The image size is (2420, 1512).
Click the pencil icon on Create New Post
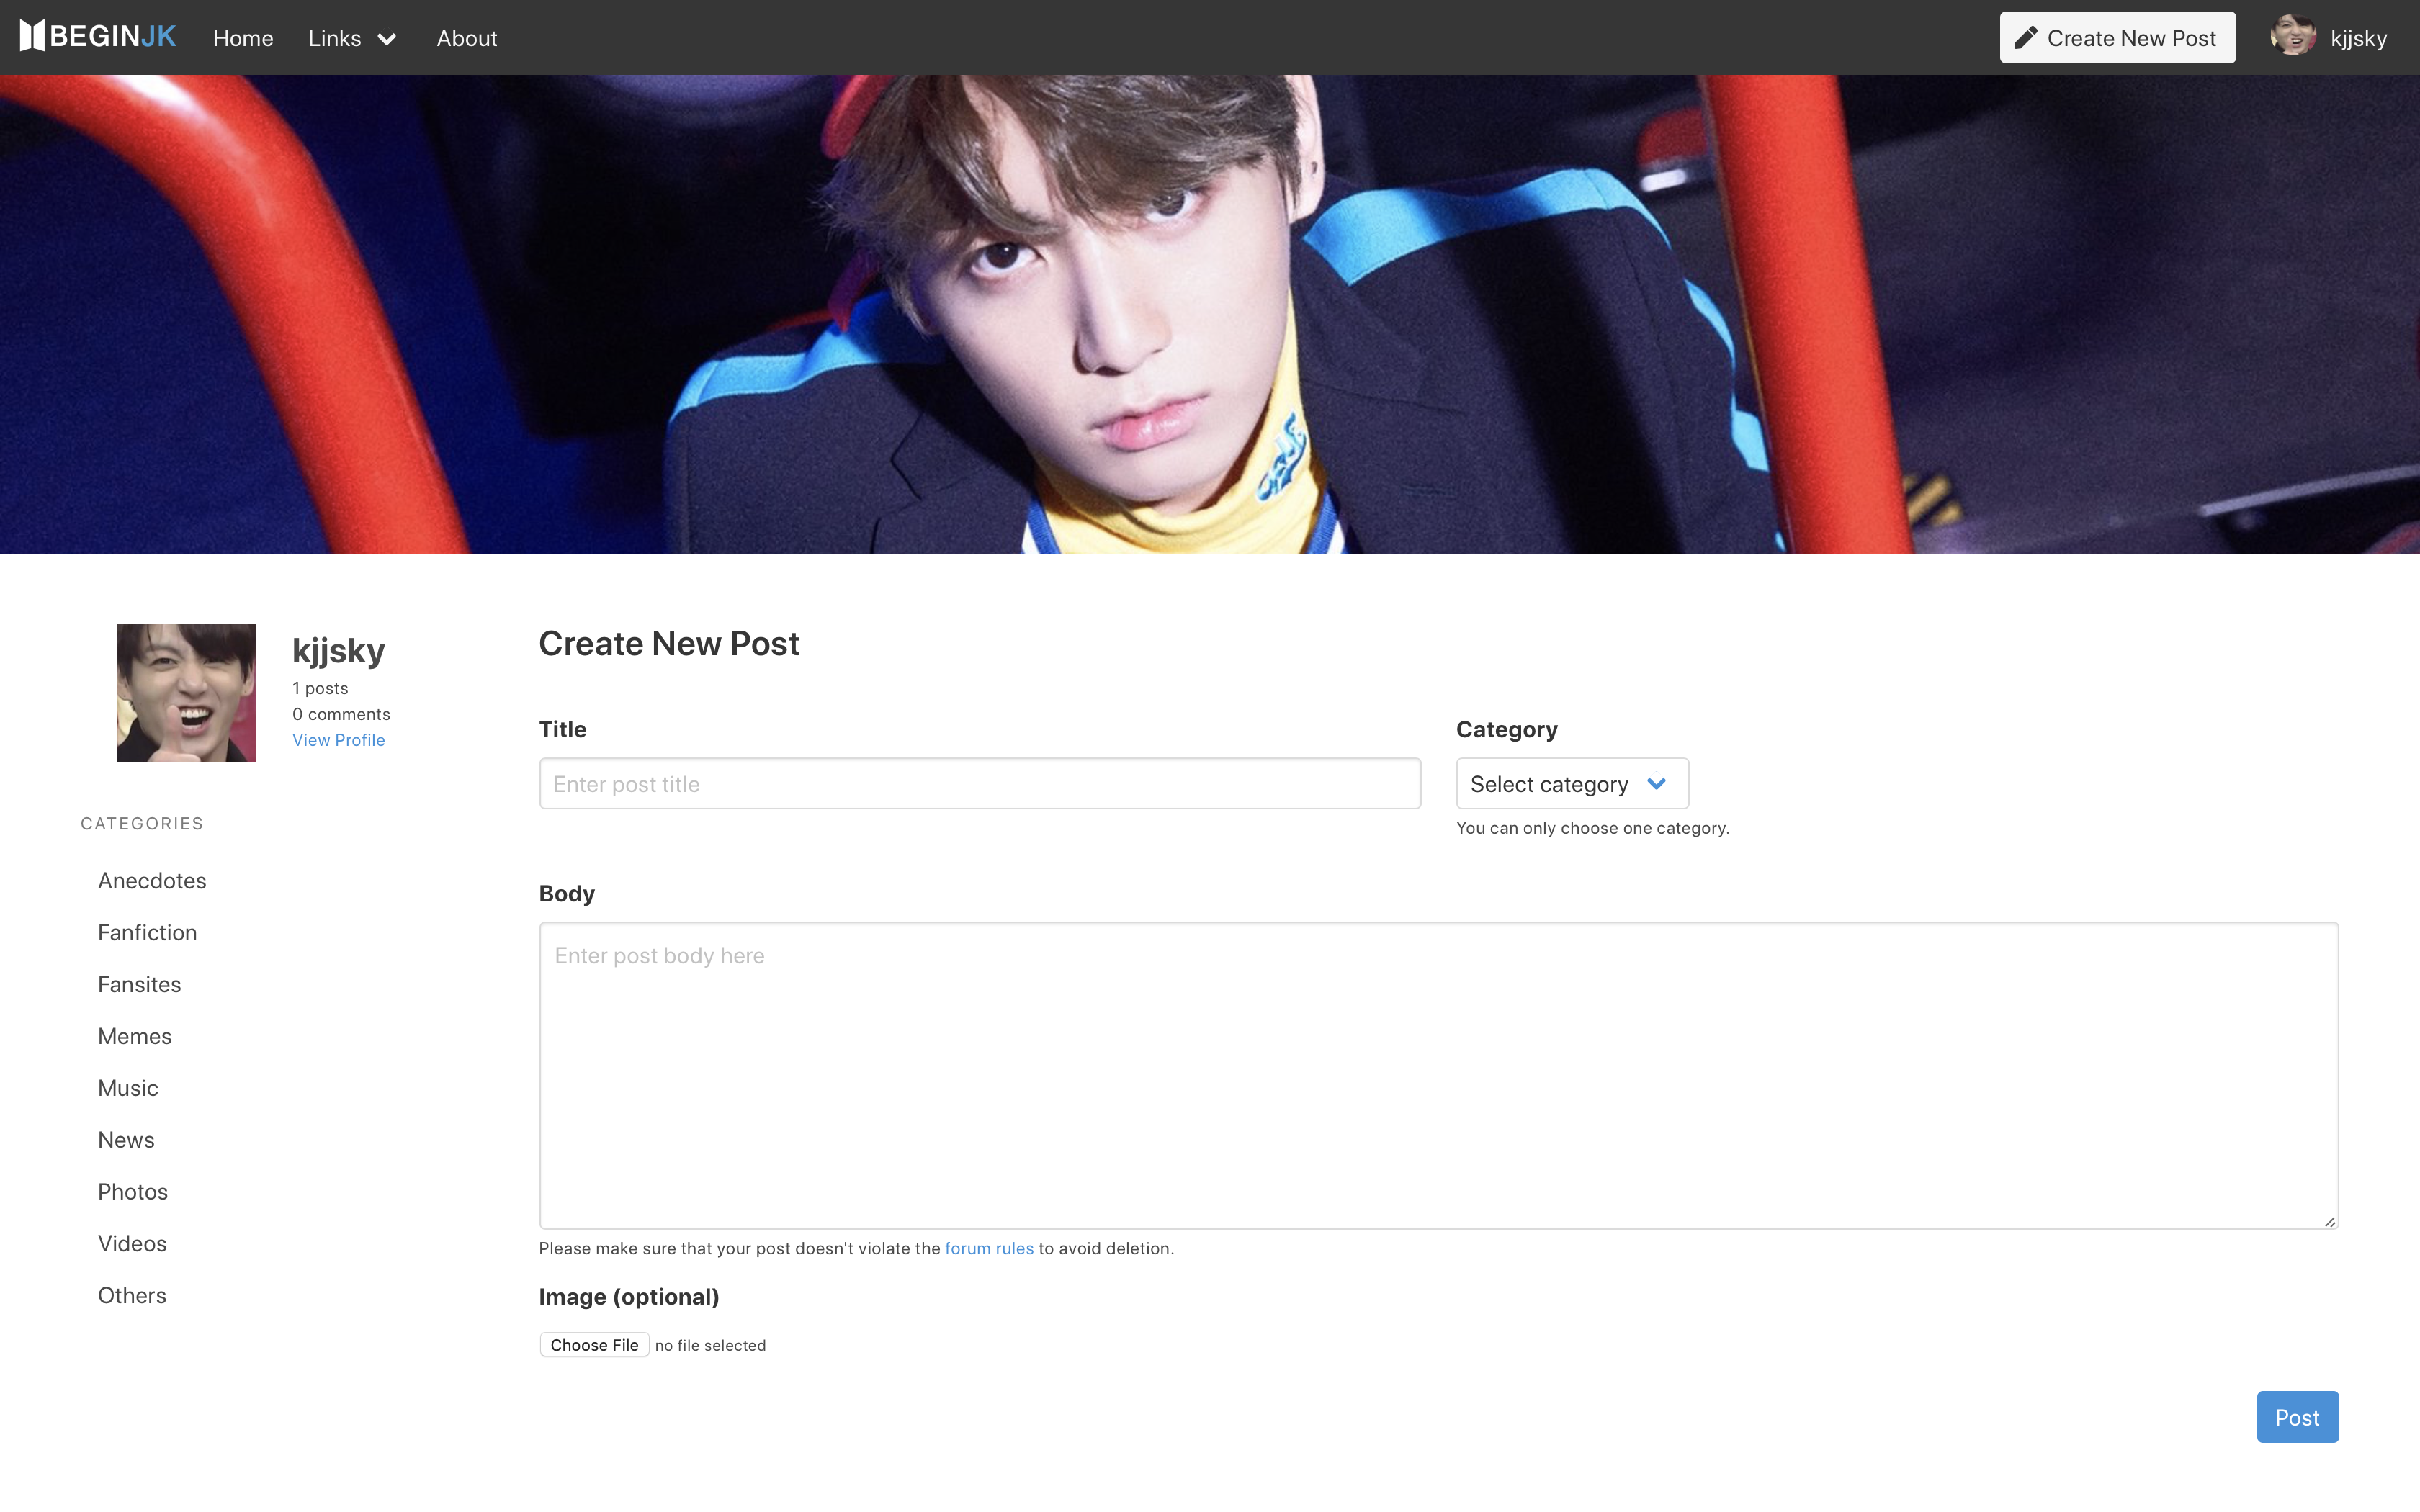point(2026,38)
